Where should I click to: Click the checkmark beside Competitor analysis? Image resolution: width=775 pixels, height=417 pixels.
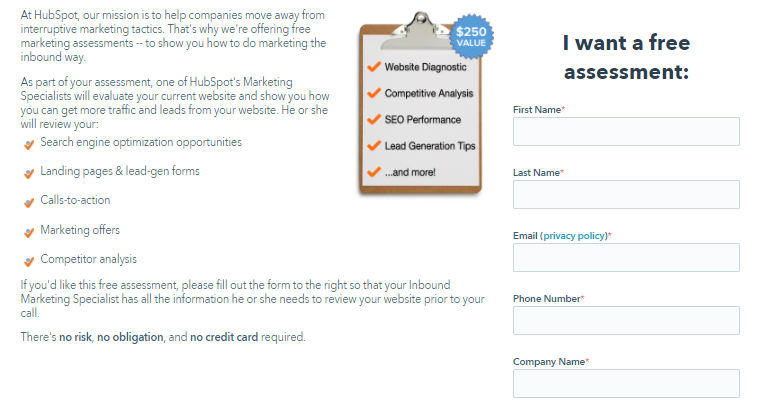[29, 261]
